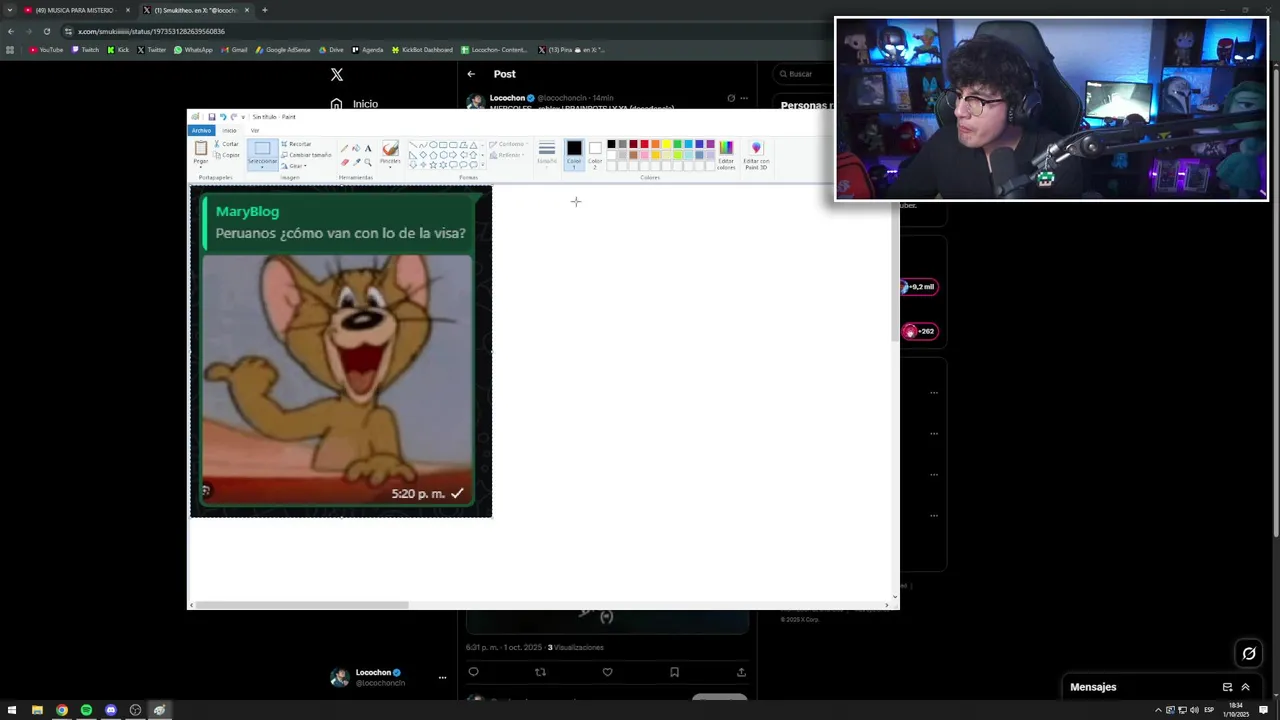Open account menu dots beside Locochon
The image size is (1280, 720).
442,677
